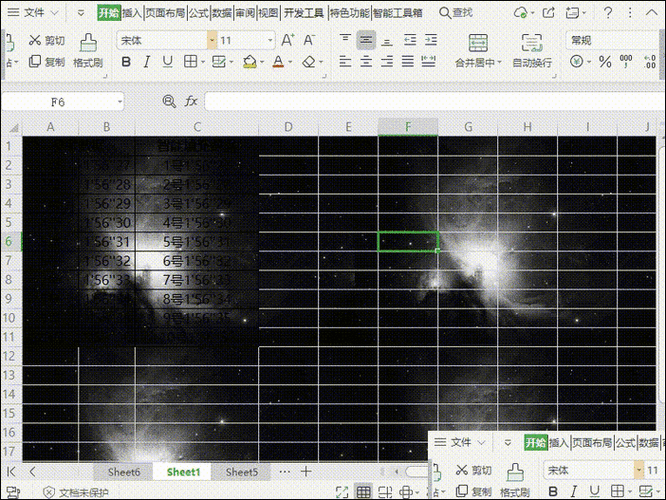
Task: Open the 公式 ribbon tab in main window
Action: pos(199,13)
